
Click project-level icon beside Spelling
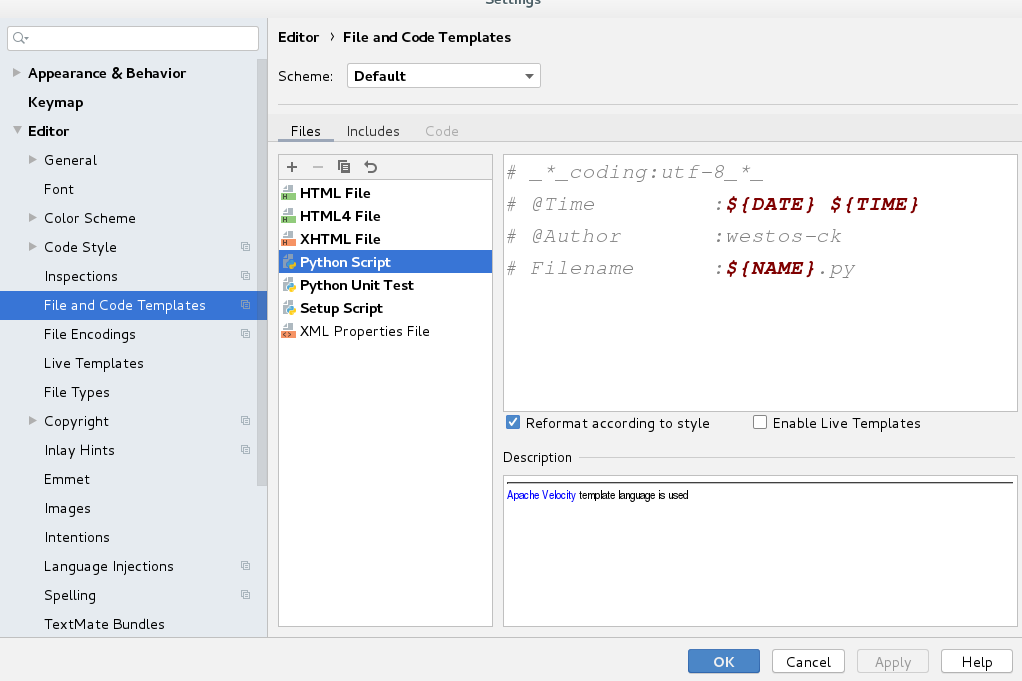[x=245, y=594]
